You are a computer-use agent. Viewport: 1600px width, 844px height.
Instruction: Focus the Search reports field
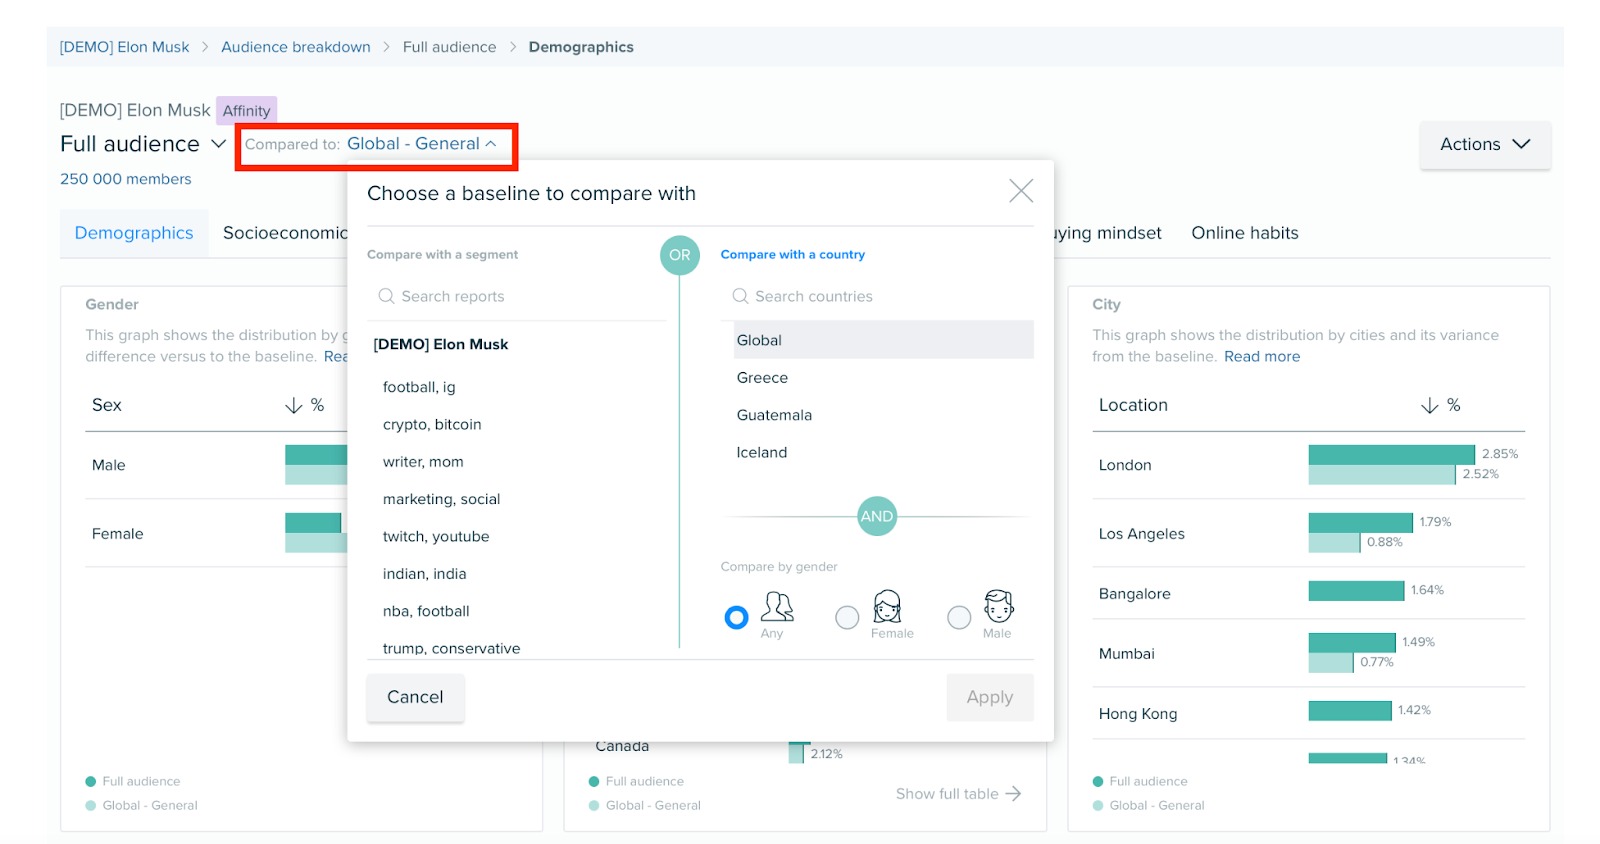(x=518, y=296)
